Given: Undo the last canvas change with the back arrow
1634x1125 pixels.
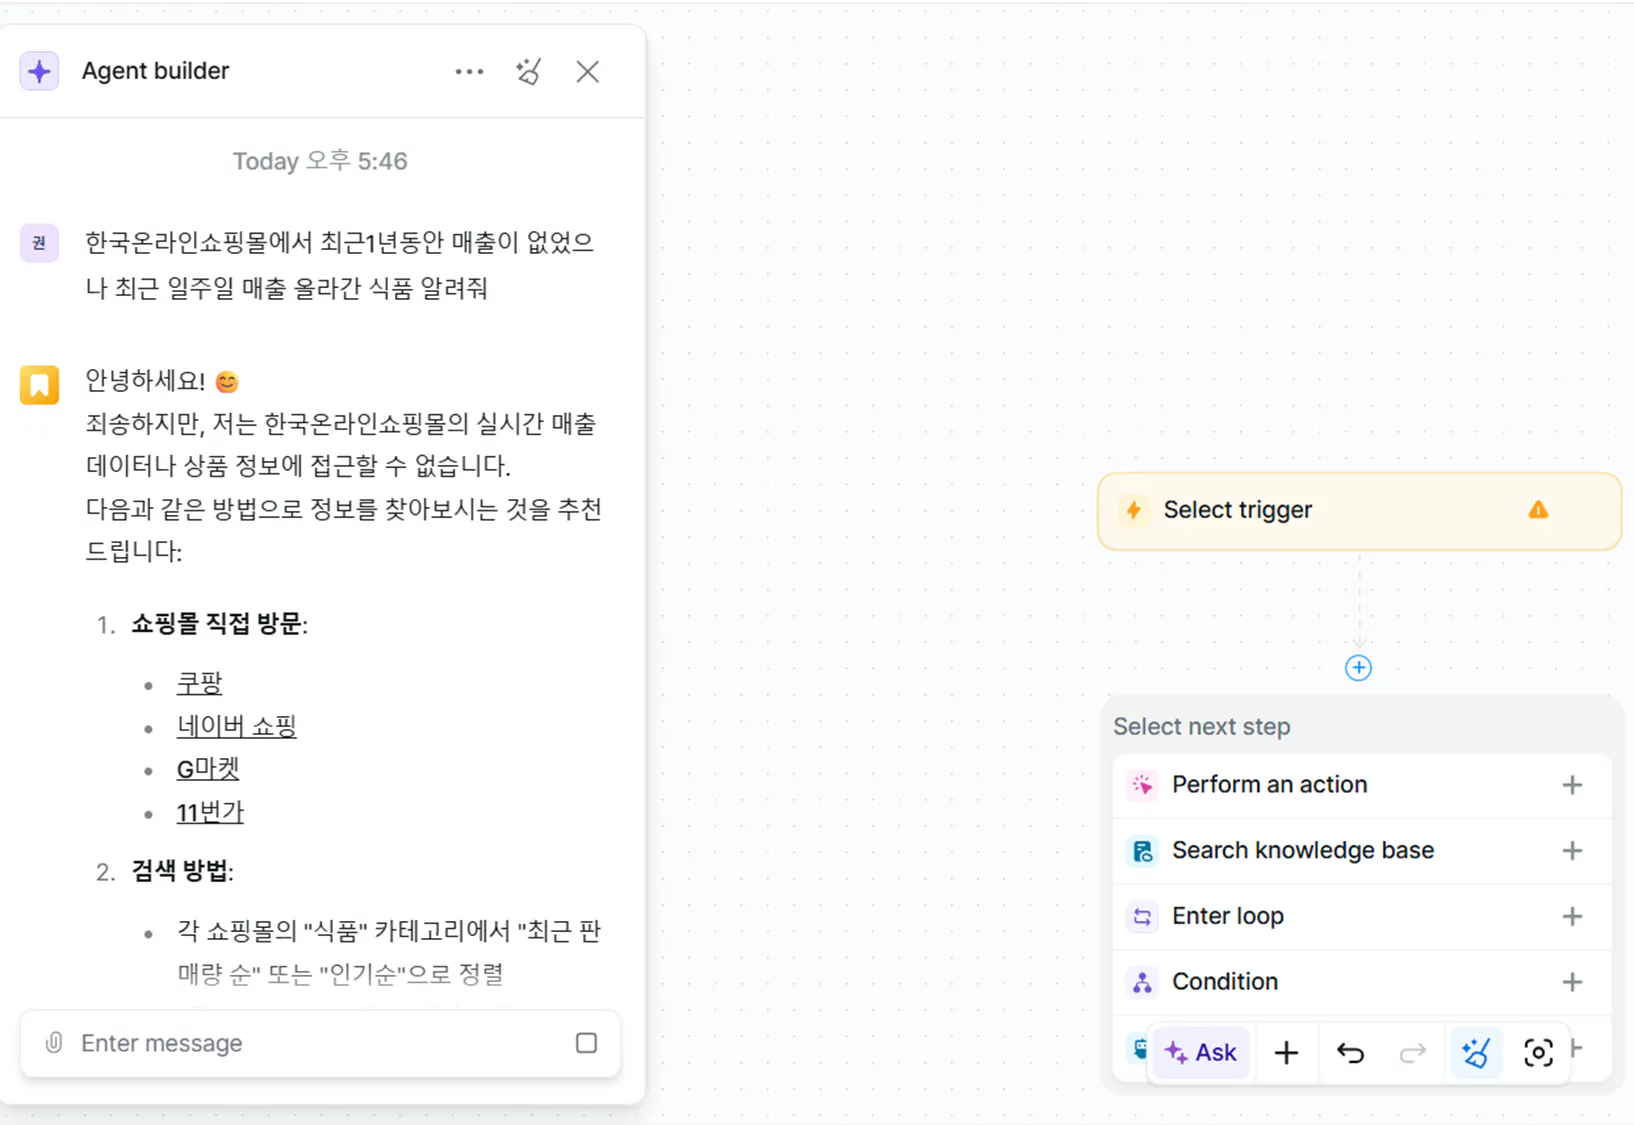Looking at the screenshot, I should tap(1350, 1052).
